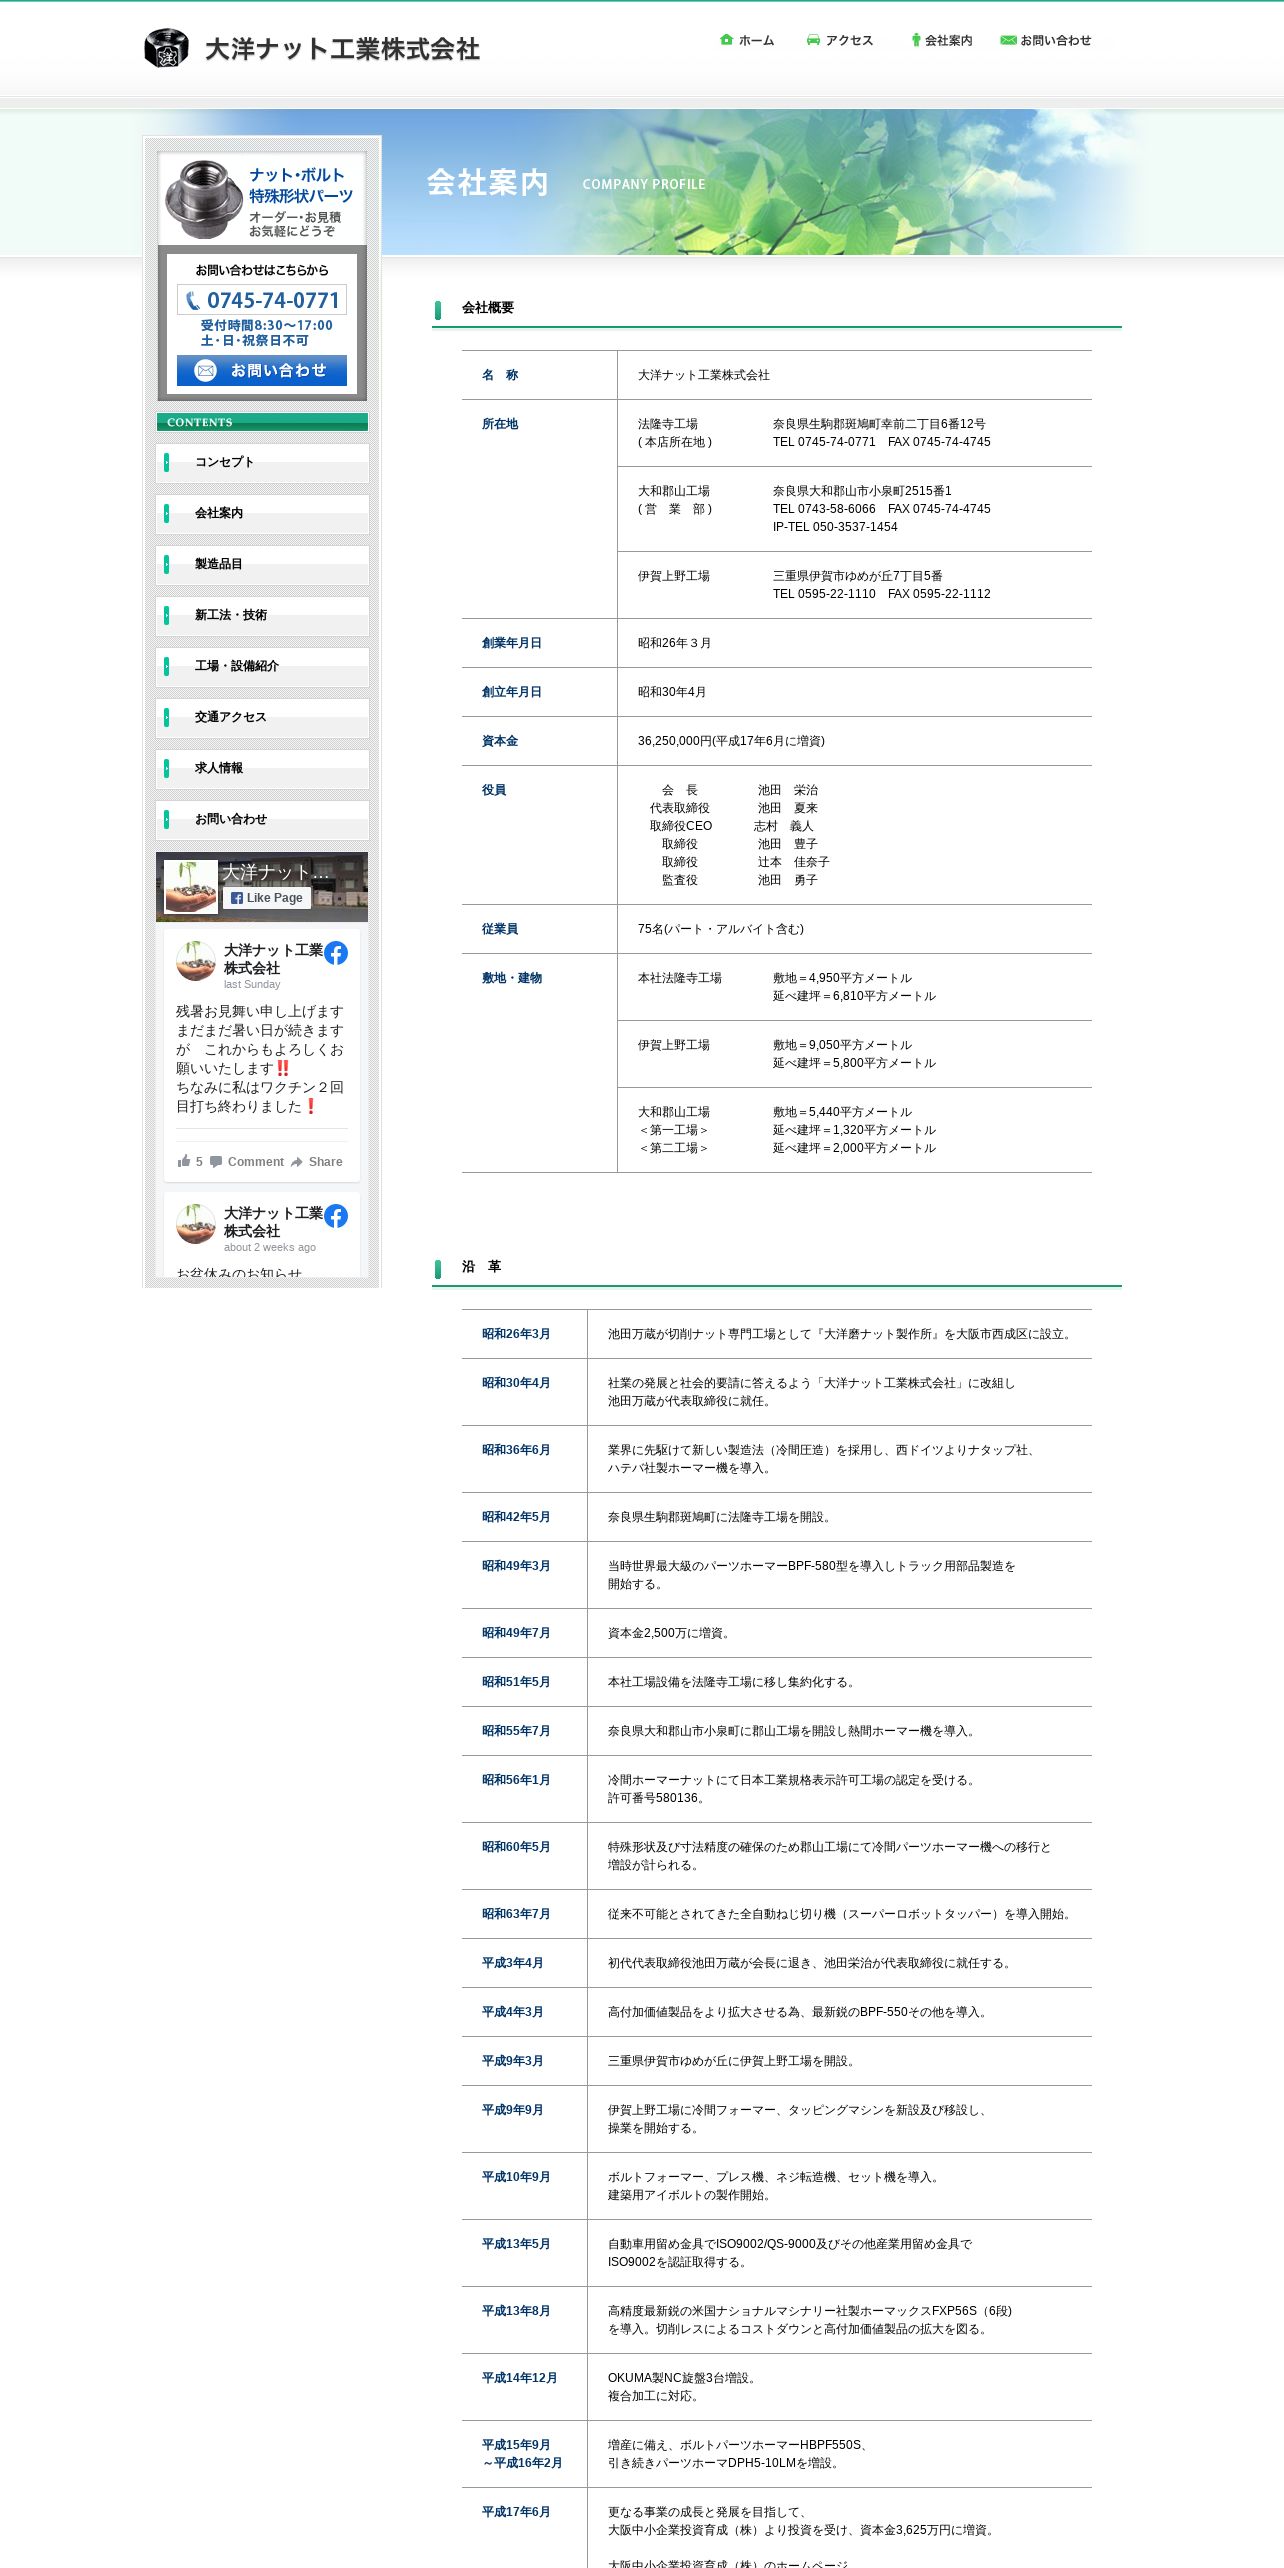Click the comment bubble icon on Facebook post
This screenshot has width=1284, height=2568.
tap(216, 1162)
